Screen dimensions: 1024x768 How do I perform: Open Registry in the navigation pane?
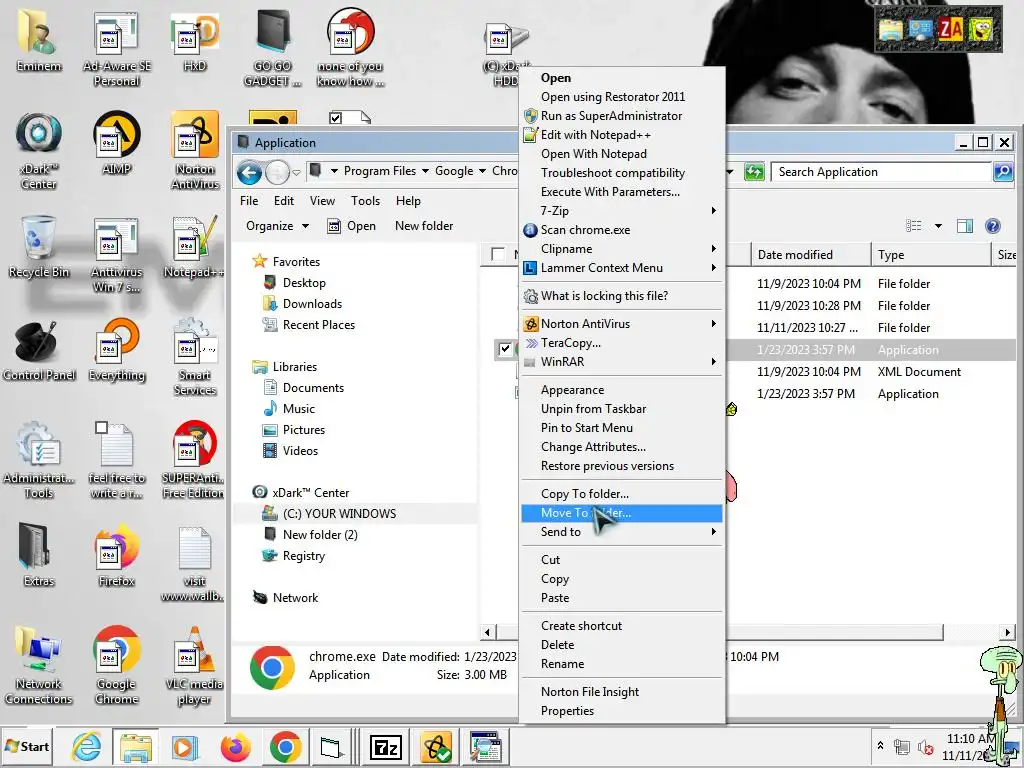pyautogui.click(x=303, y=556)
